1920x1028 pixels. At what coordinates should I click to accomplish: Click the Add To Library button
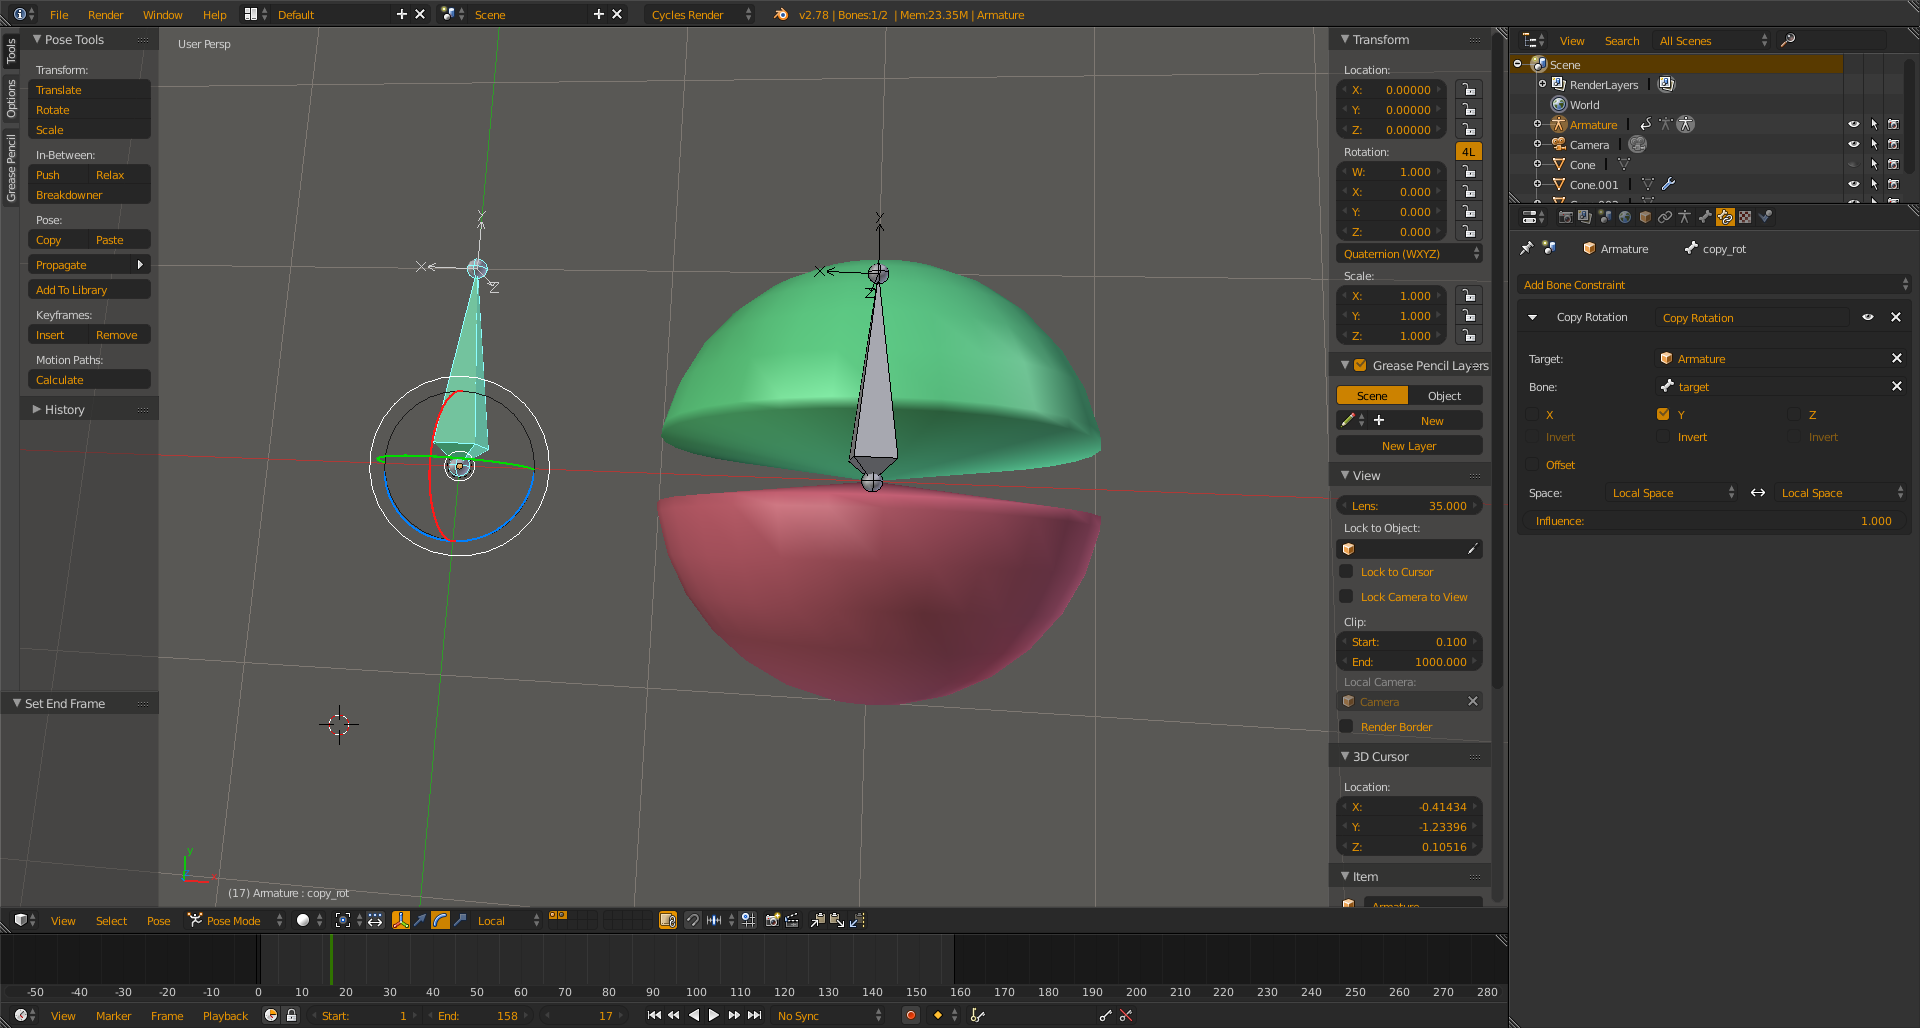tap(89, 290)
